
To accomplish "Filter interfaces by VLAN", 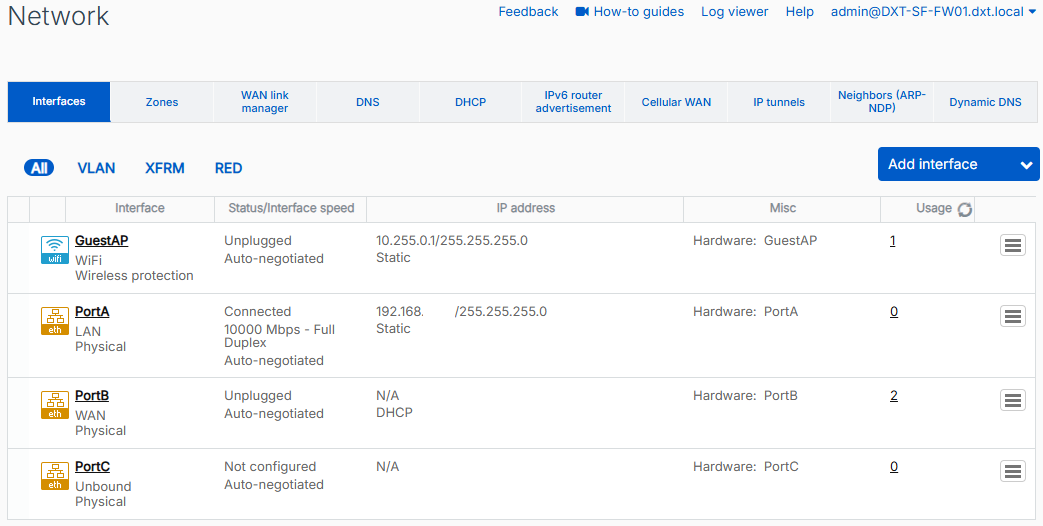I will tap(96, 168).
